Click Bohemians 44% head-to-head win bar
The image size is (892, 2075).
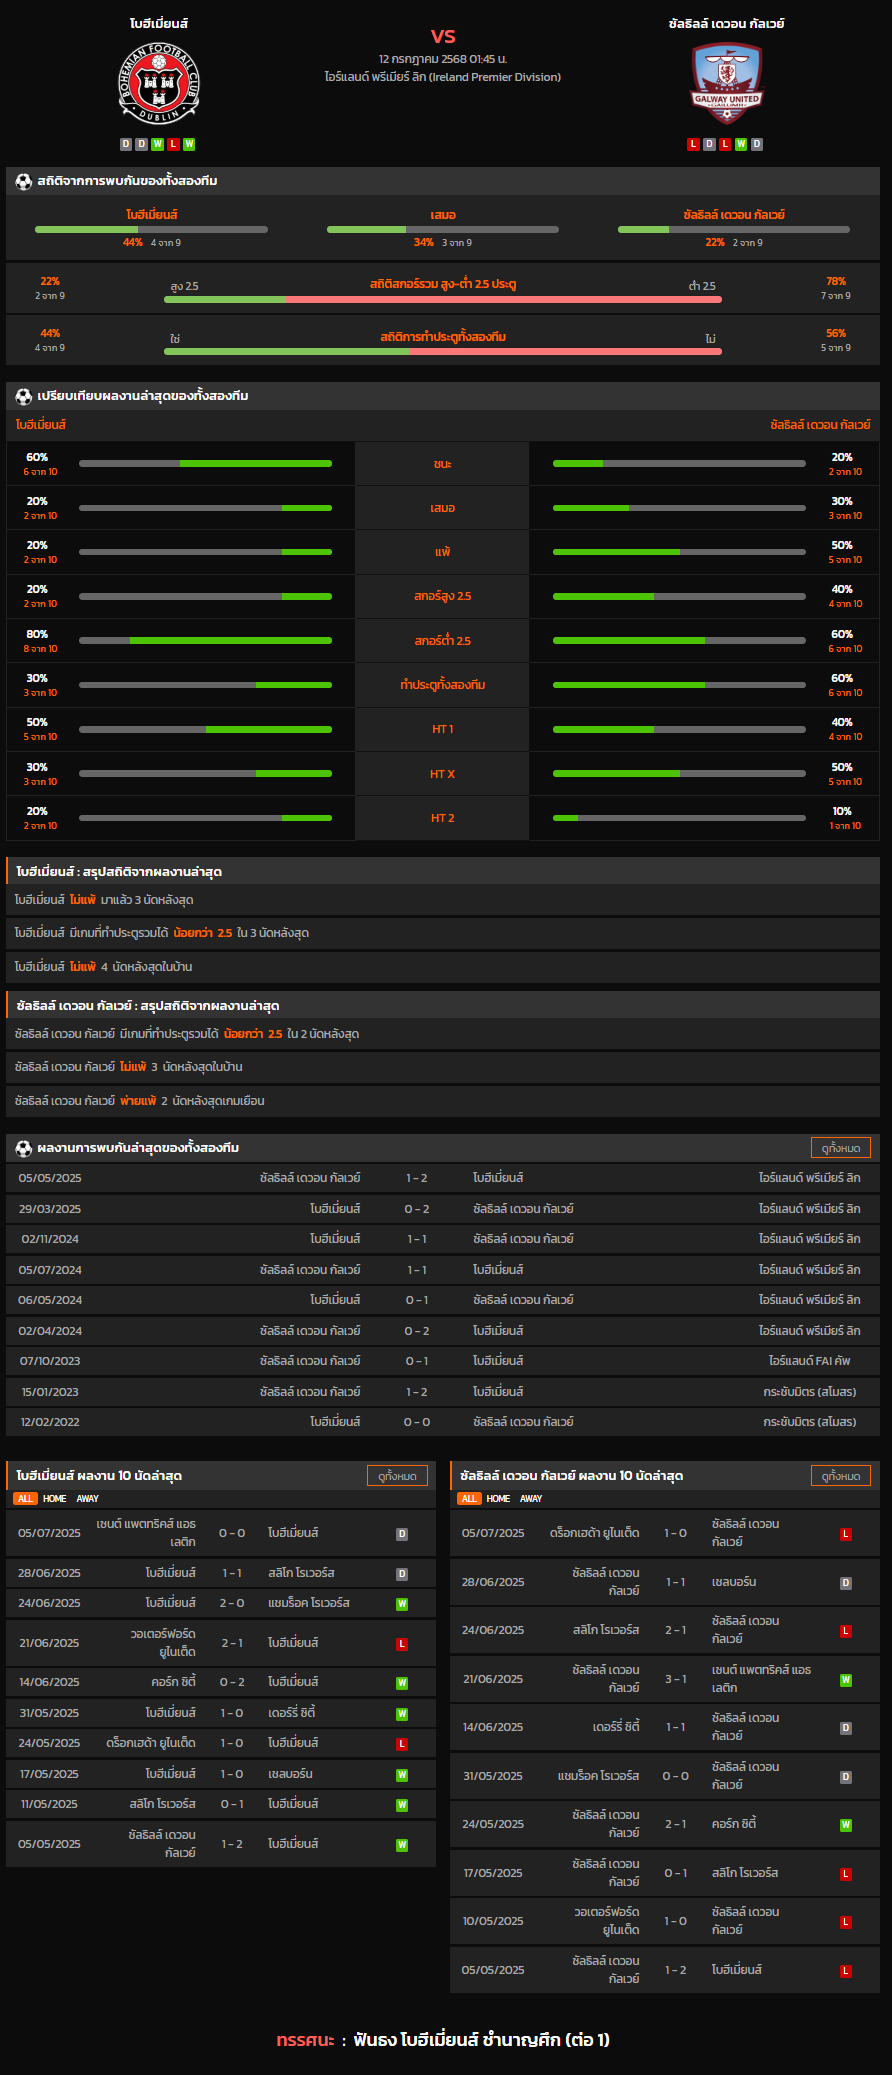[x=151, y=230]
